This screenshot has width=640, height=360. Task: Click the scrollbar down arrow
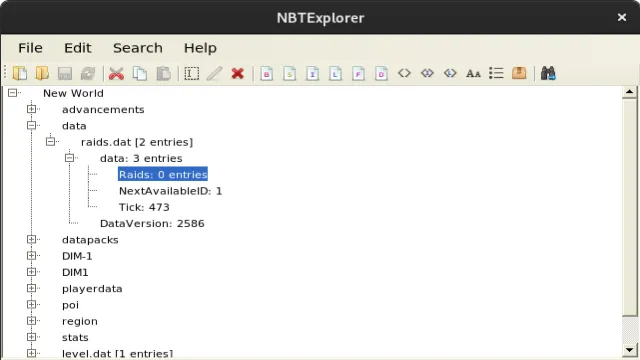[629, 350]
